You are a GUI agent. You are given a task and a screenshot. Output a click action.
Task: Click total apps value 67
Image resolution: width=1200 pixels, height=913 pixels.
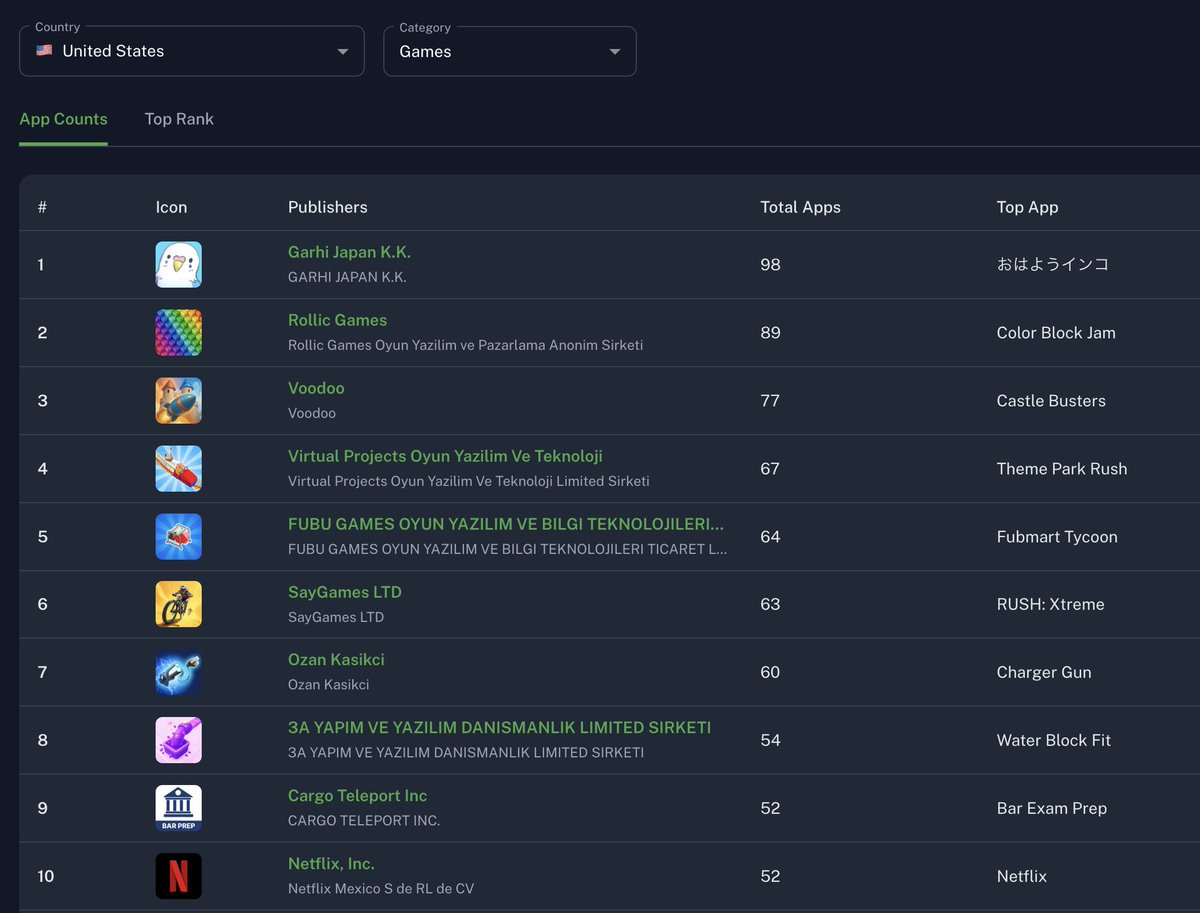[x=770, y=469]
